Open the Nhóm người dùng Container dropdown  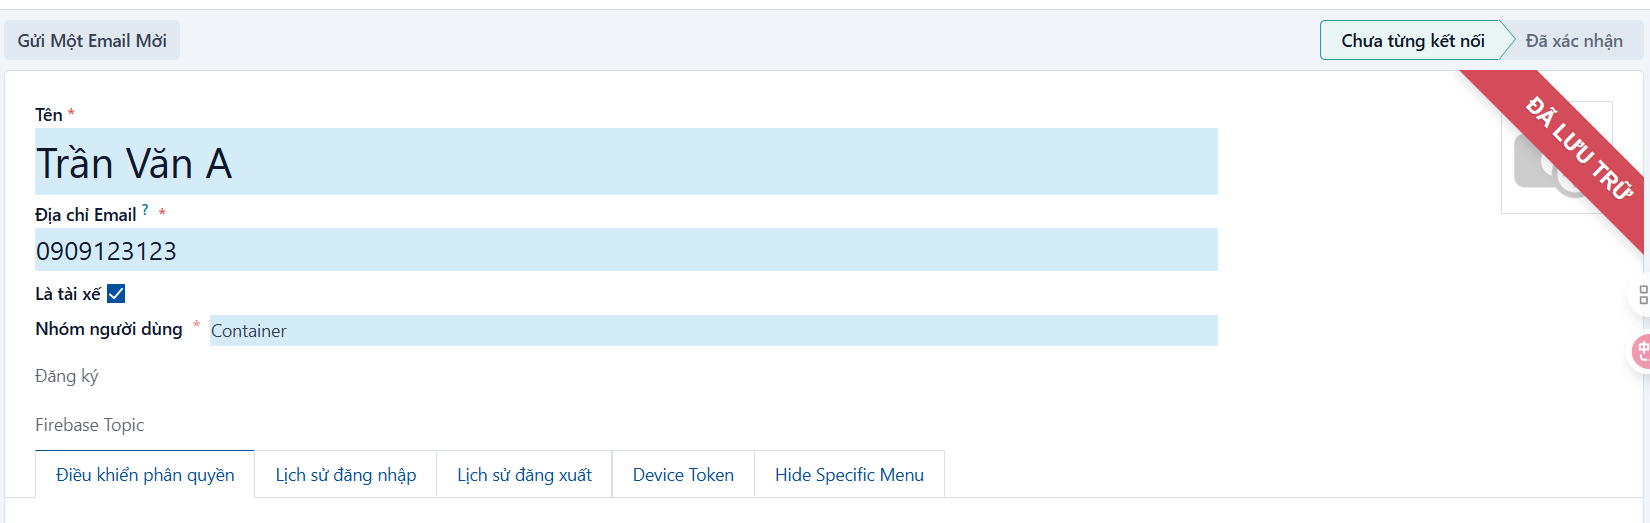[713, 331]
